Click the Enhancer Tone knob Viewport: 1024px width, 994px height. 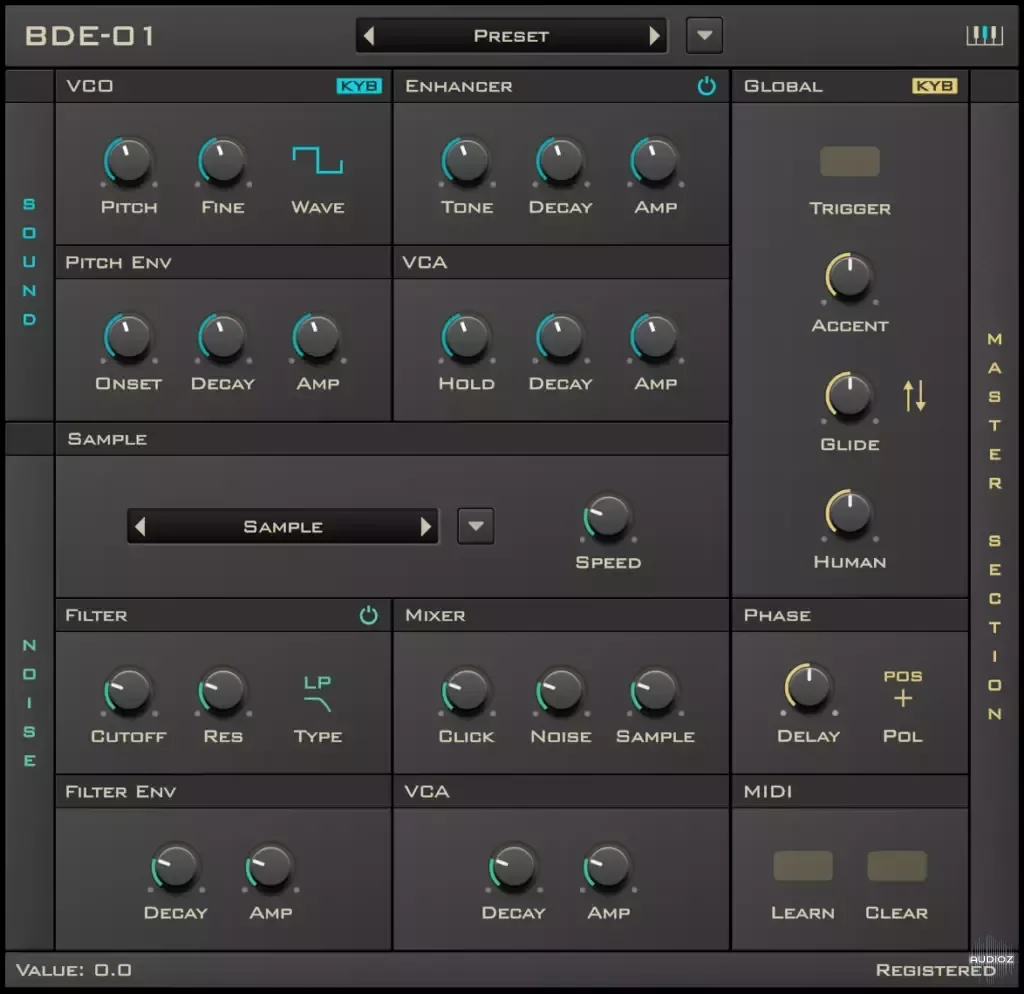(466, 161)
